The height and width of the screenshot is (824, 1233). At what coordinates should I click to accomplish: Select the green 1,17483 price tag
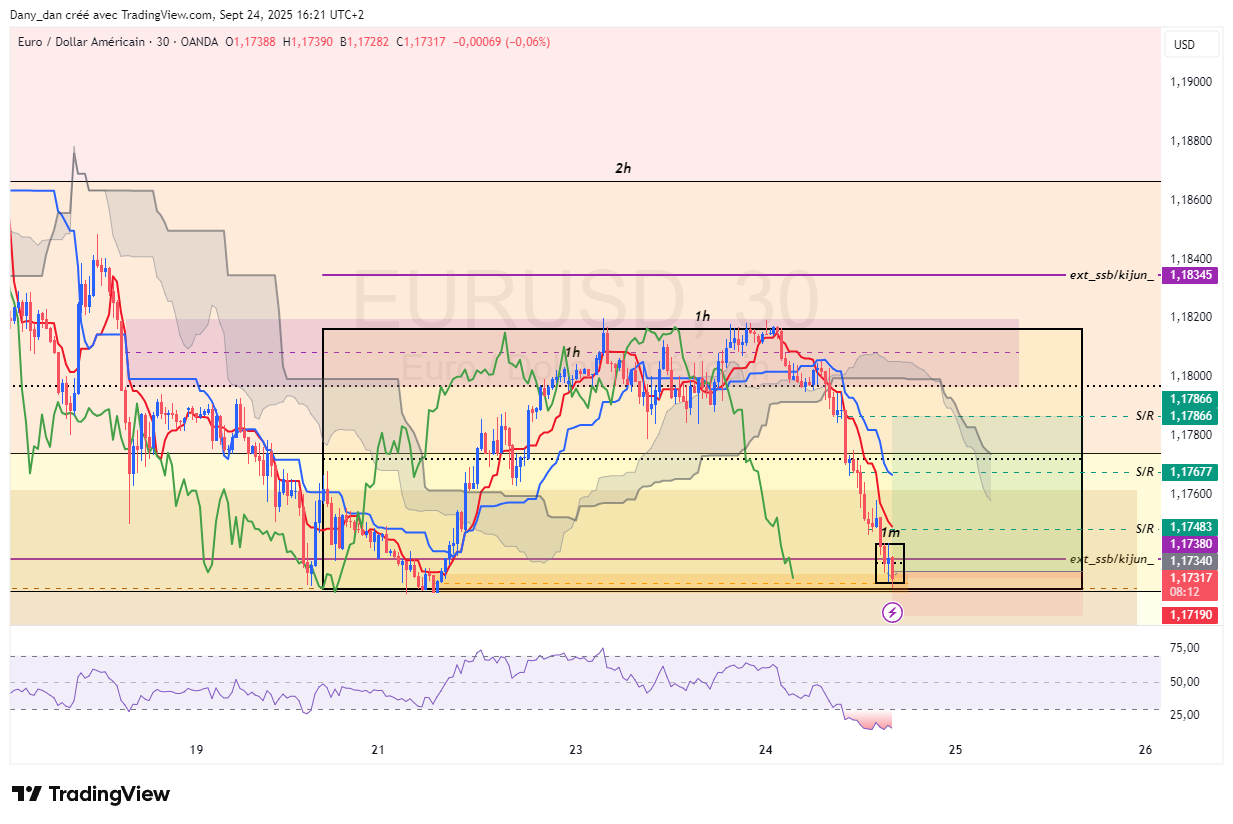pos(1190,527)
